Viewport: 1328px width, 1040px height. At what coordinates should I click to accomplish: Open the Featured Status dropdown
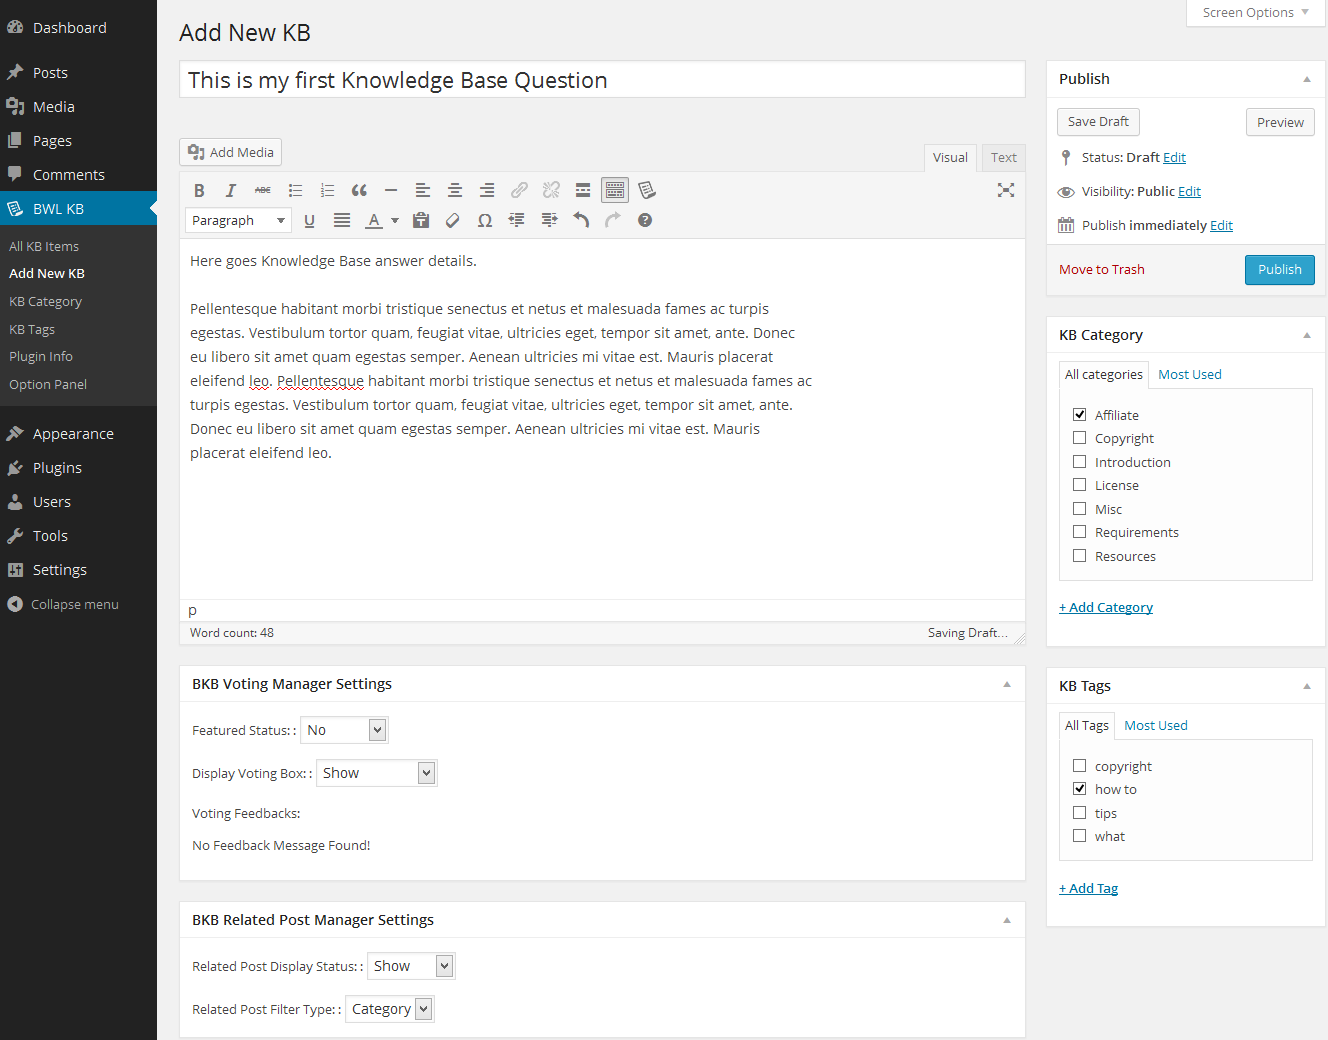[344, 729]
